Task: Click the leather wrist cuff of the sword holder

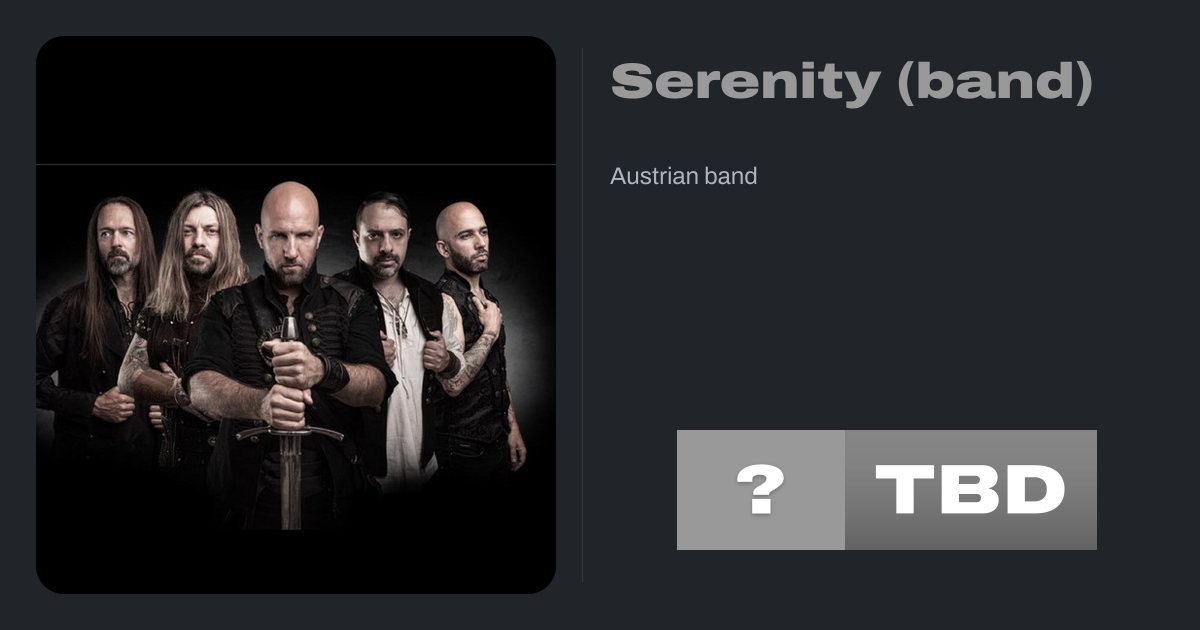Action: [x=334, y=373]
